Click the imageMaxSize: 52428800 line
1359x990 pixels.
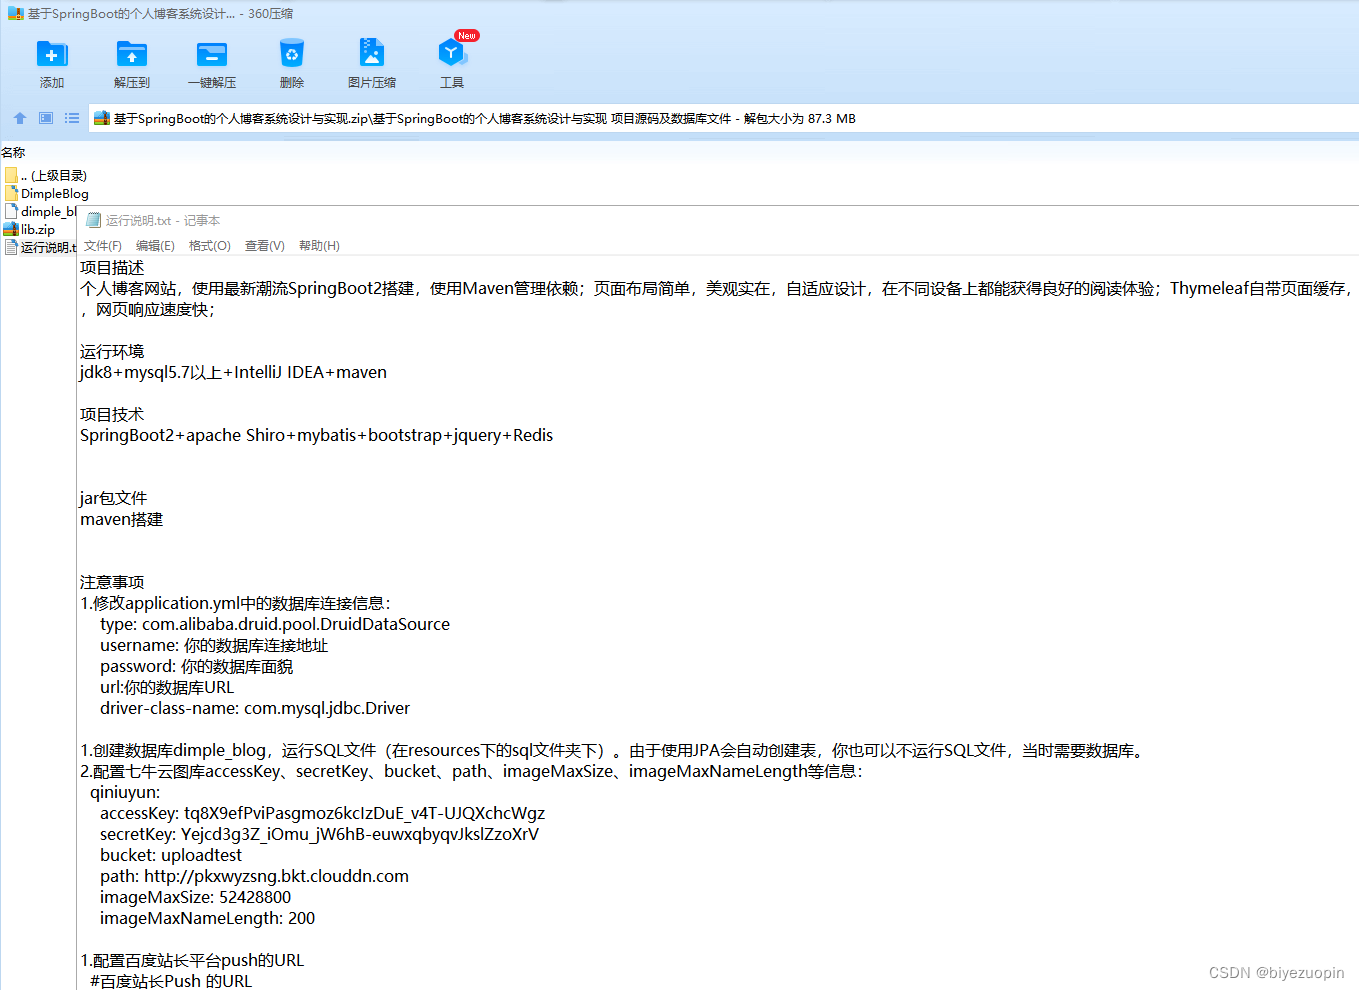pyautogui.click(x=195, y=898)
